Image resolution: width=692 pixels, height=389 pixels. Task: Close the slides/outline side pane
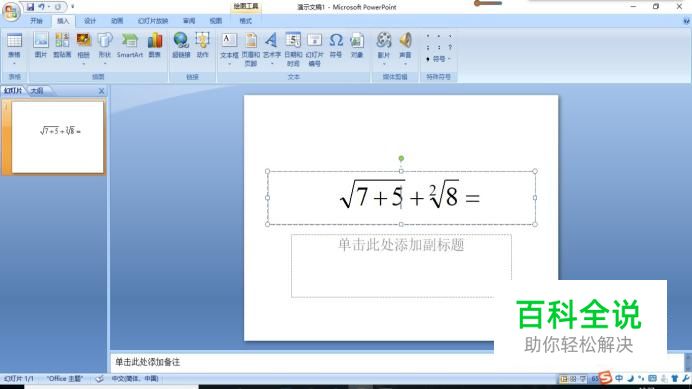click(x=102, y=91)
